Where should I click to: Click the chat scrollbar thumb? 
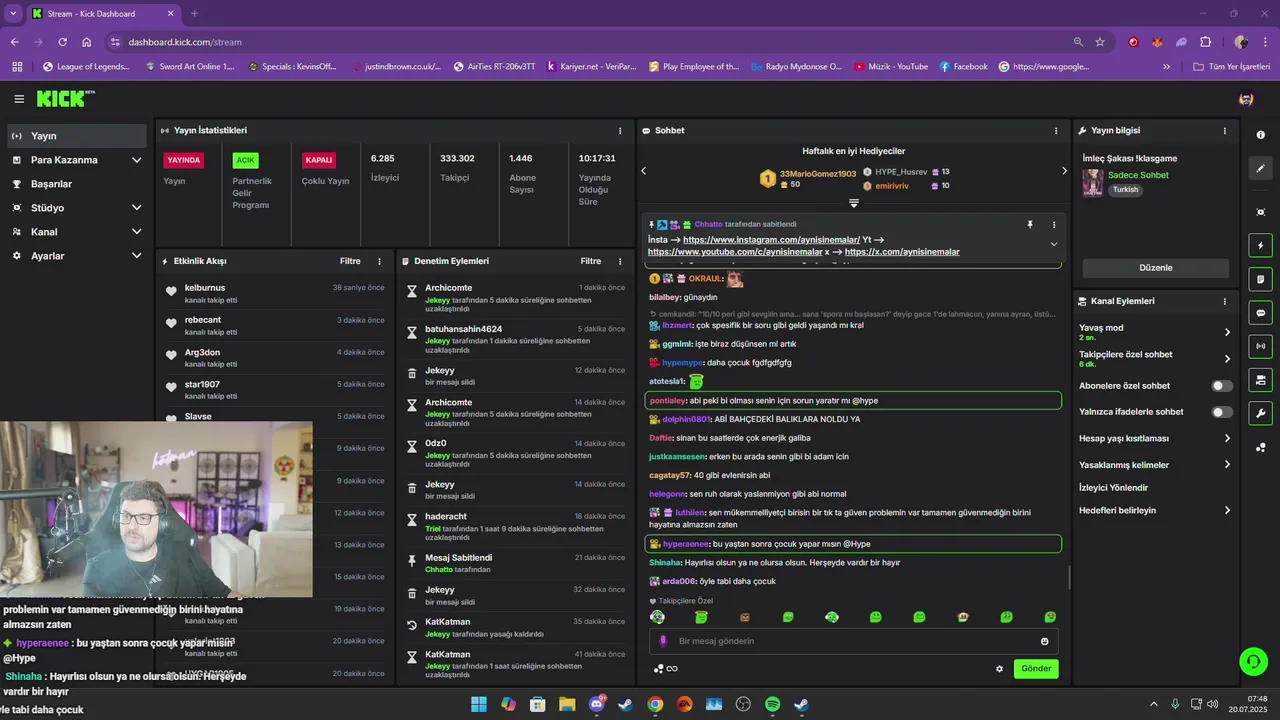point(1069,578)
